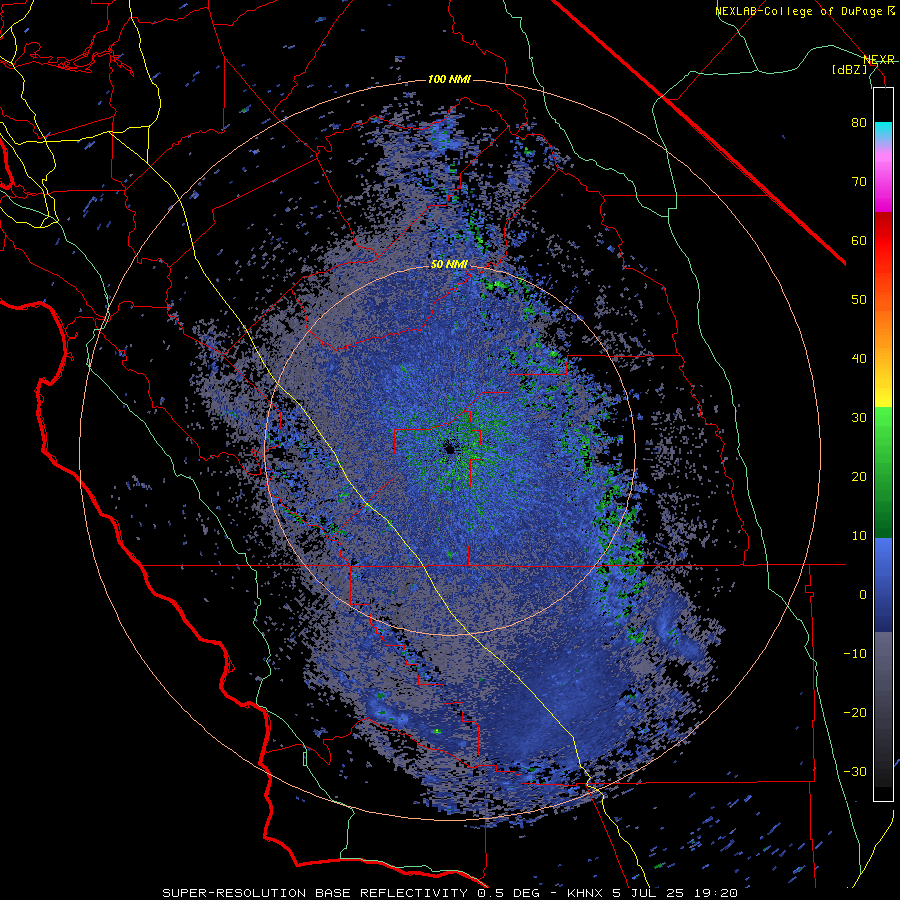900x900 pixels.
Task: Click the -30 dBZ scale value
Action: click(855, 771)
